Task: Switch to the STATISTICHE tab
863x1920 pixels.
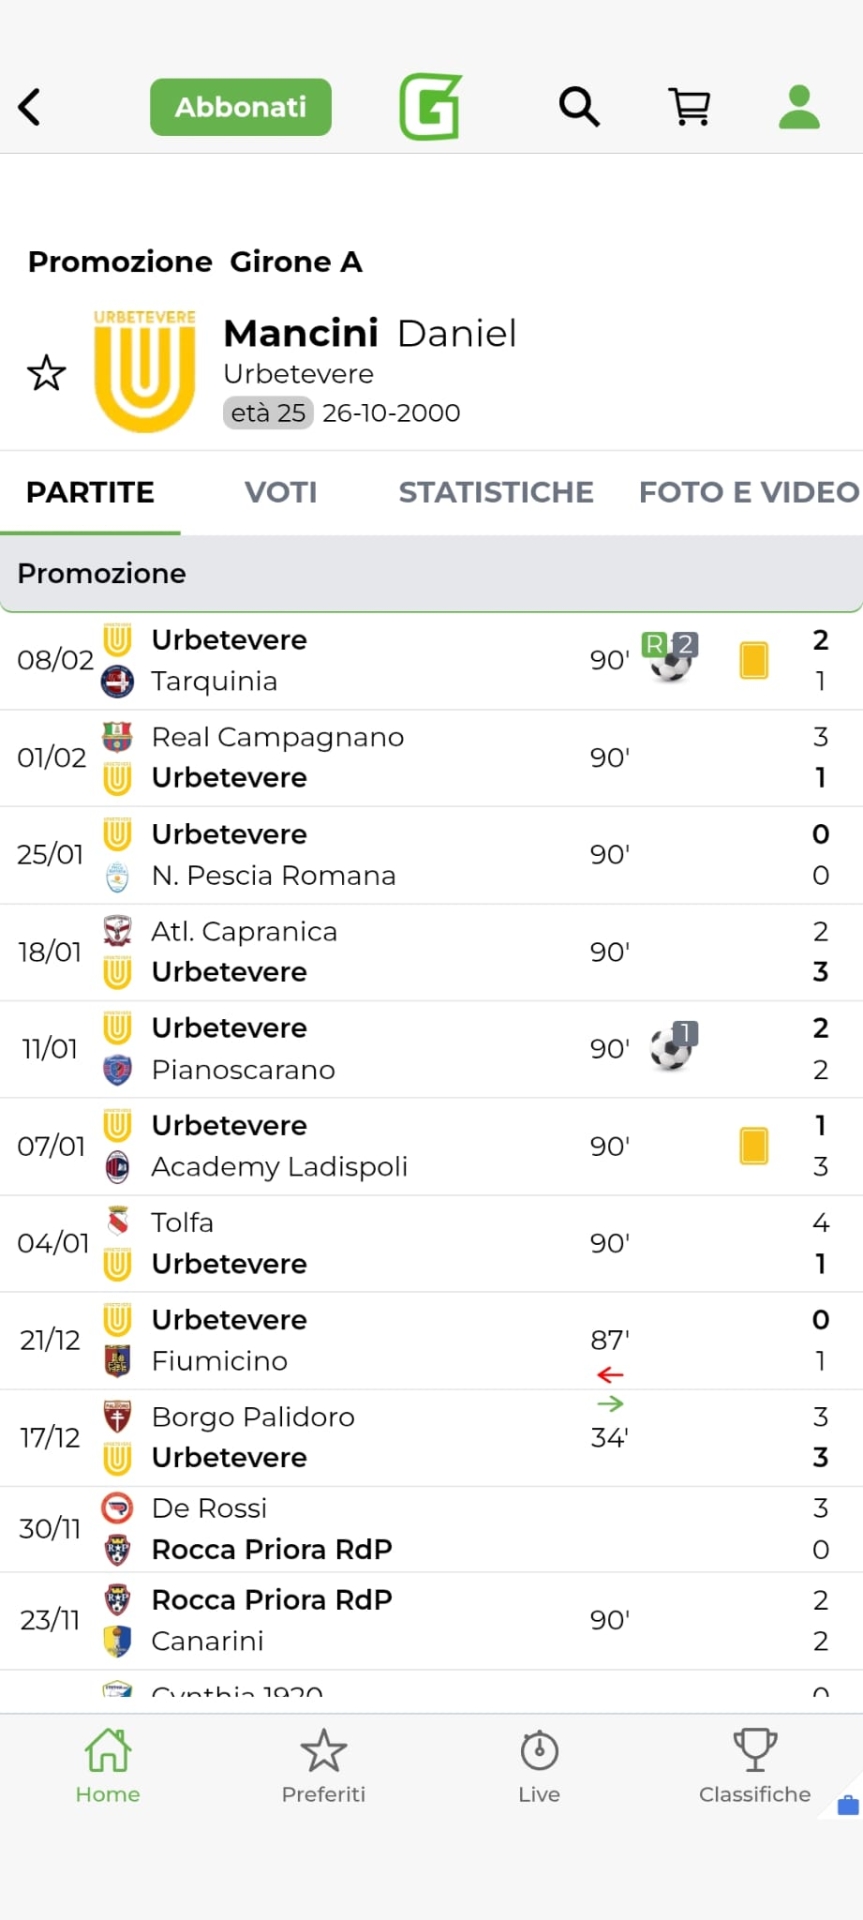Action: (x=496, y=492)
